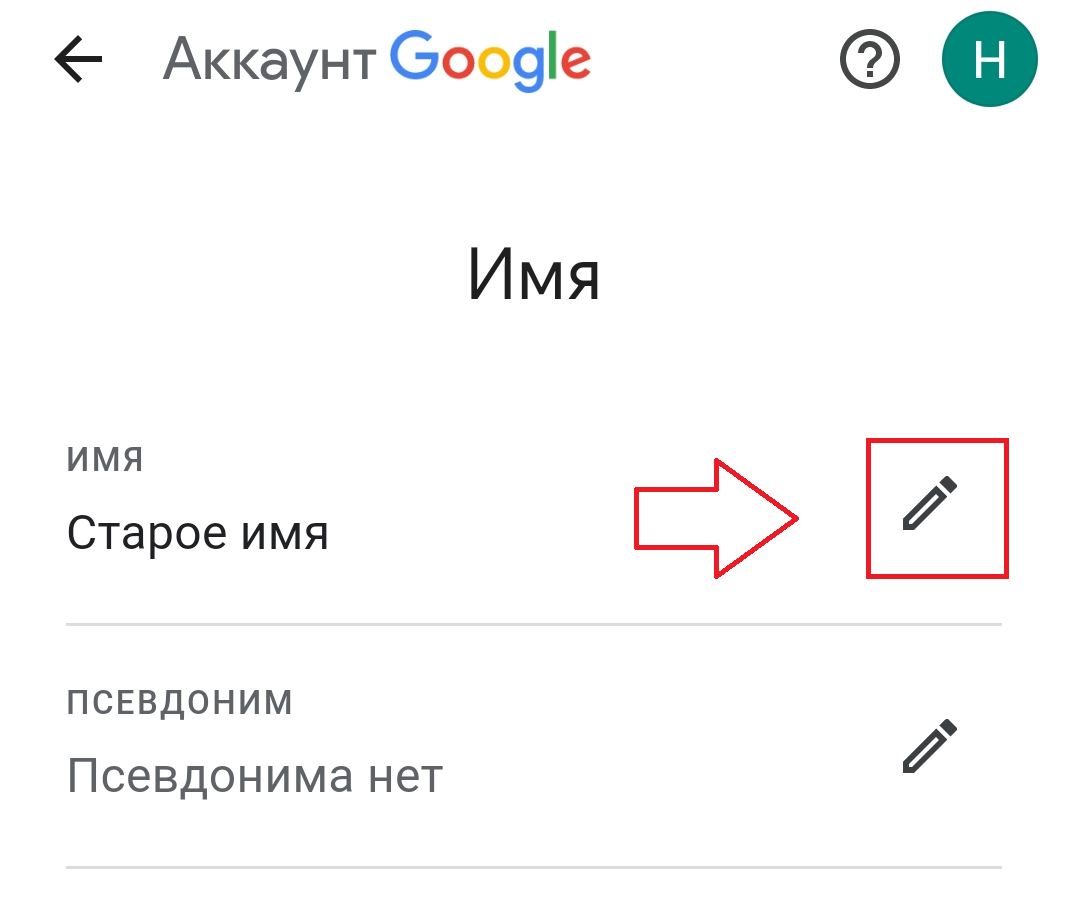Screen dimensions: 1072x921
Task: Tap the Старое имя value
Action: [198, 533]
